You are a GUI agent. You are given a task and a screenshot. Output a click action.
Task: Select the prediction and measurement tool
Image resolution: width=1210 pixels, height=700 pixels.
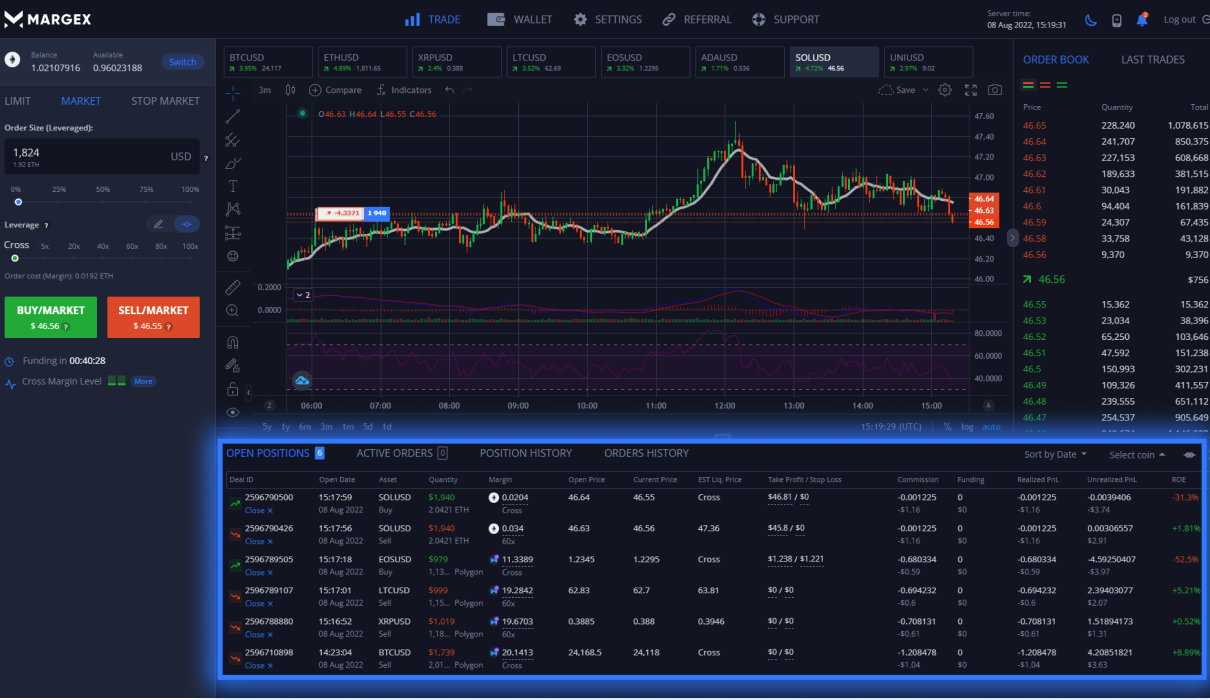click(x=232, y=233)
